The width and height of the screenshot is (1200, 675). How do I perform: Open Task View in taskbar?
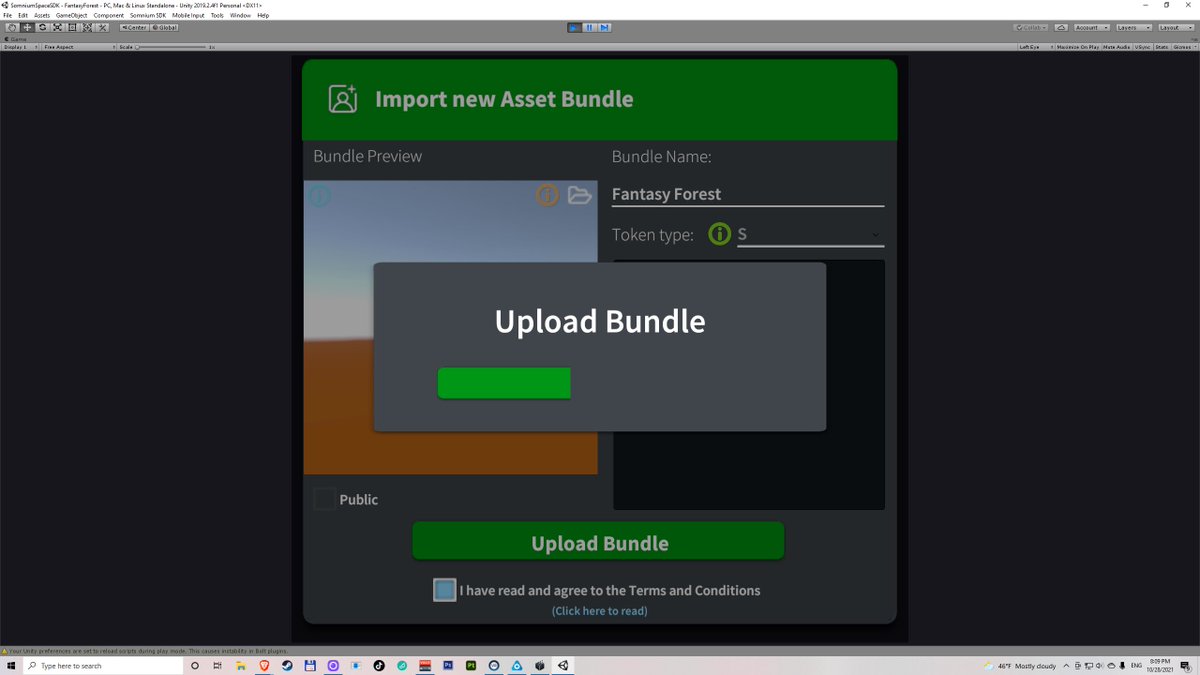217,665
